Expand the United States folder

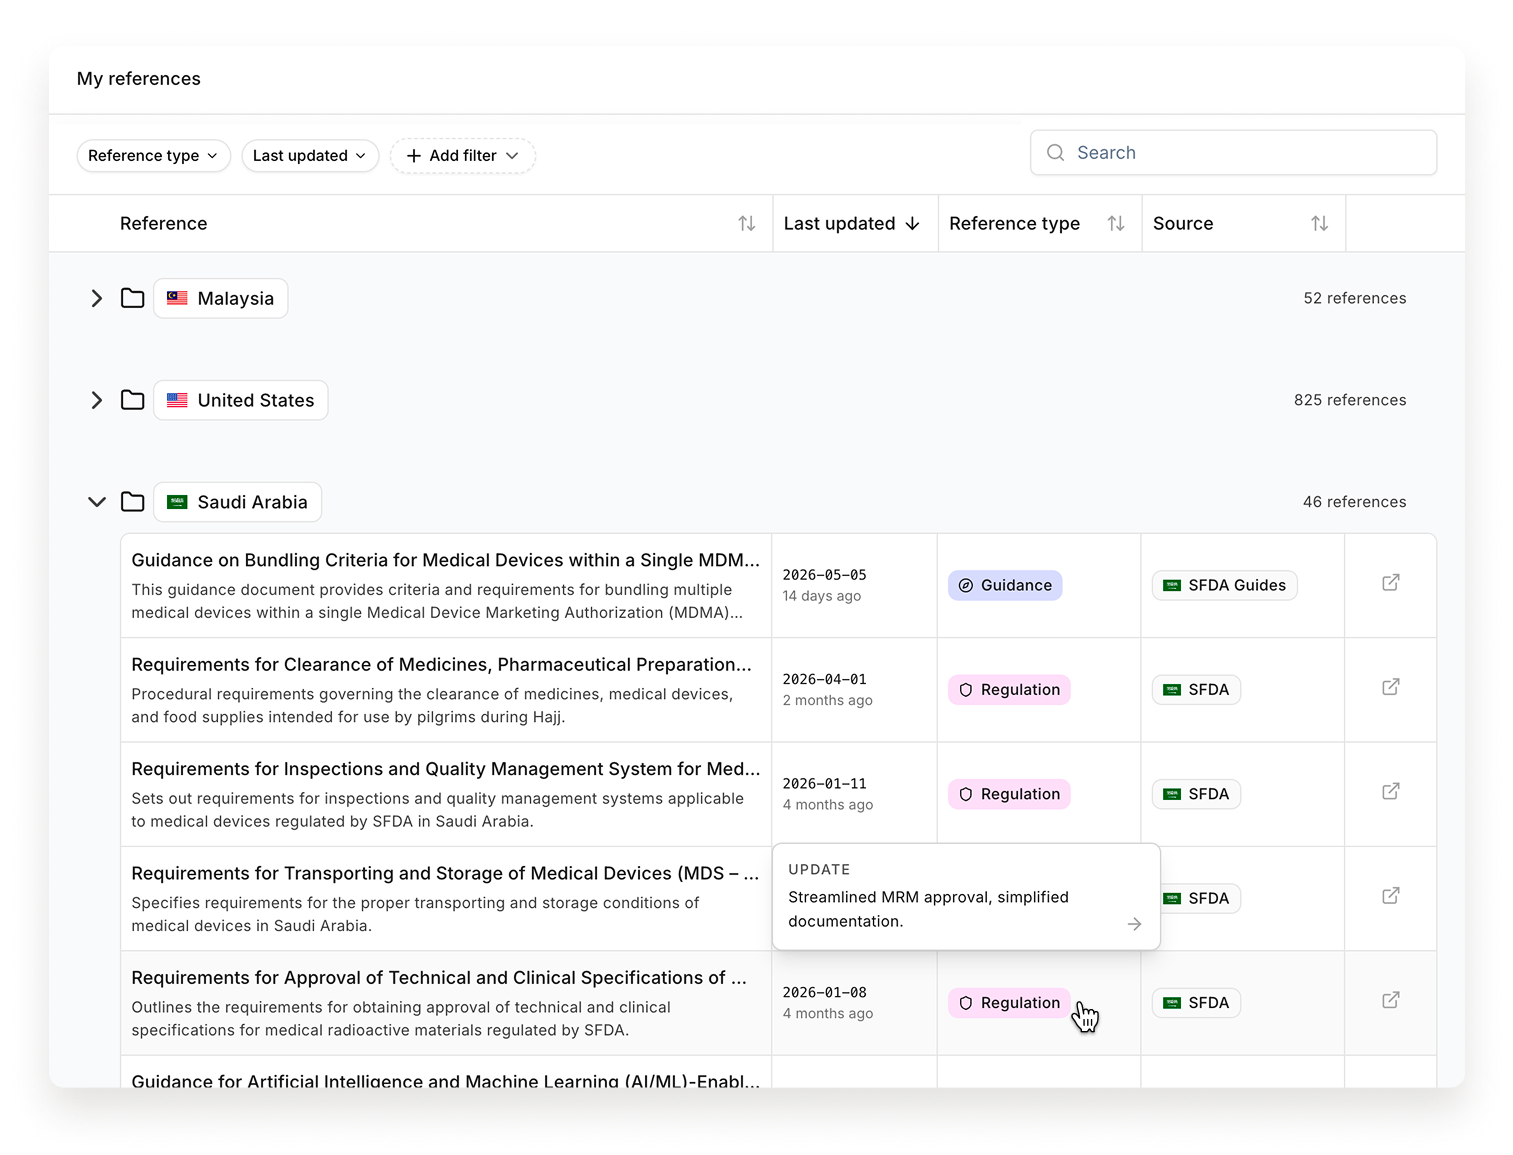coord(96,401)
